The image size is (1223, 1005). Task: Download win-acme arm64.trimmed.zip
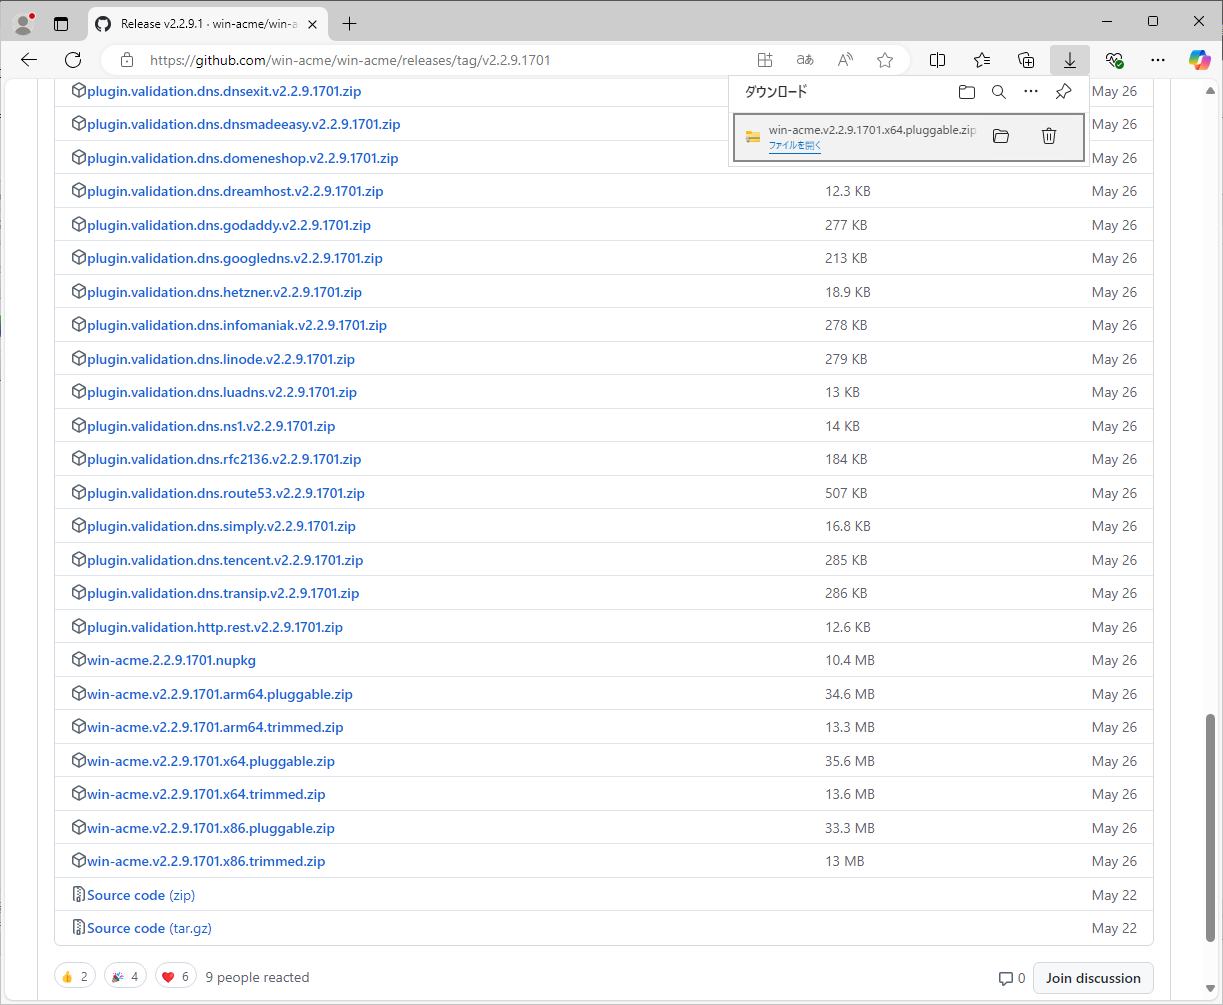[x=215, y=727]
